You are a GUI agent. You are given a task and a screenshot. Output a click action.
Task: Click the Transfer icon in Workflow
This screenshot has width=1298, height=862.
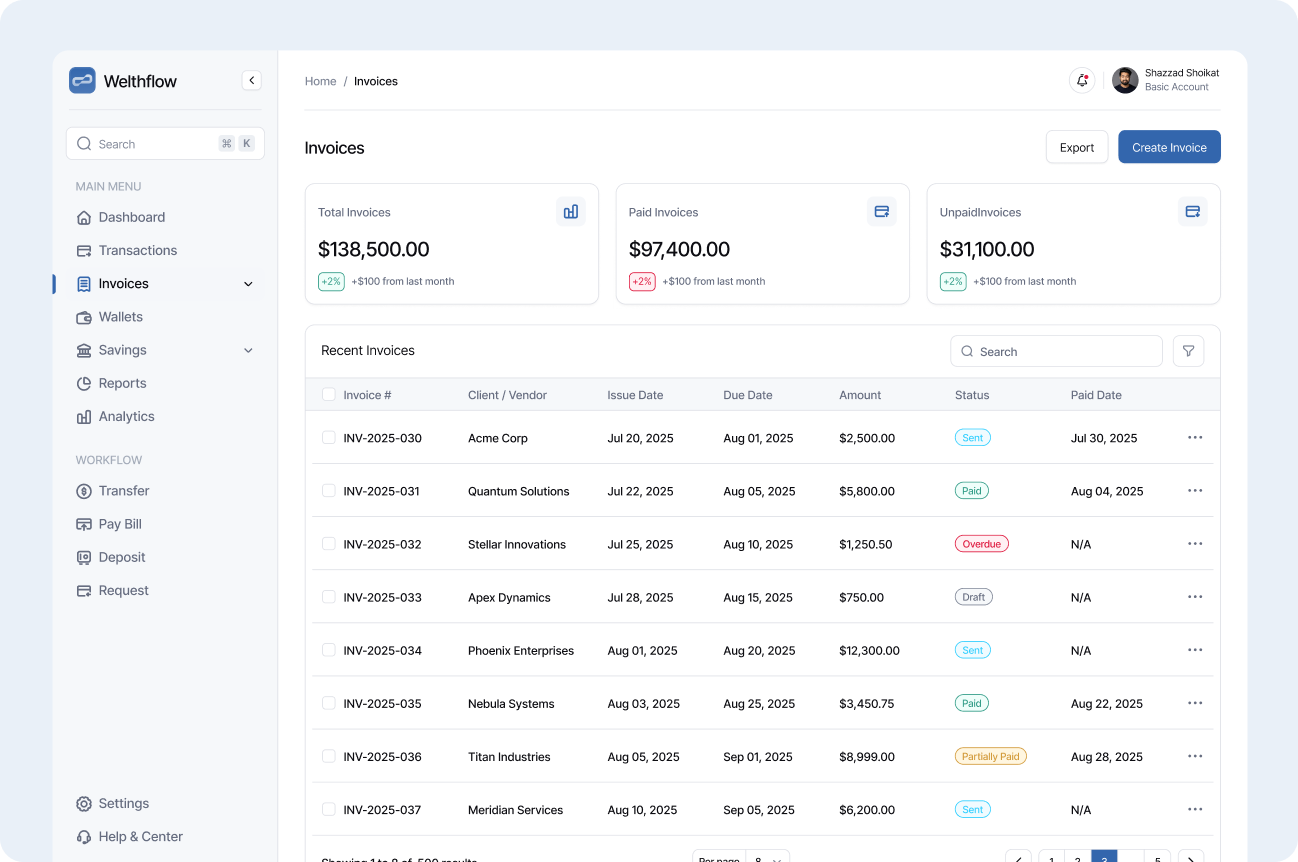[84, 491]
